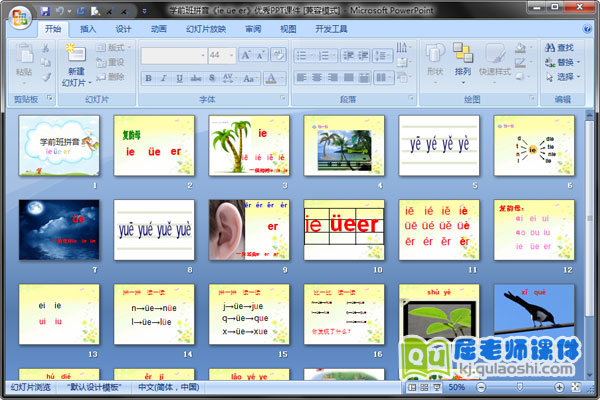Image resolution: width=600 pixels, height=400 pixels.
Task: Save the presentation from Quick Access toolbar
Action: (x=45, y=11)
